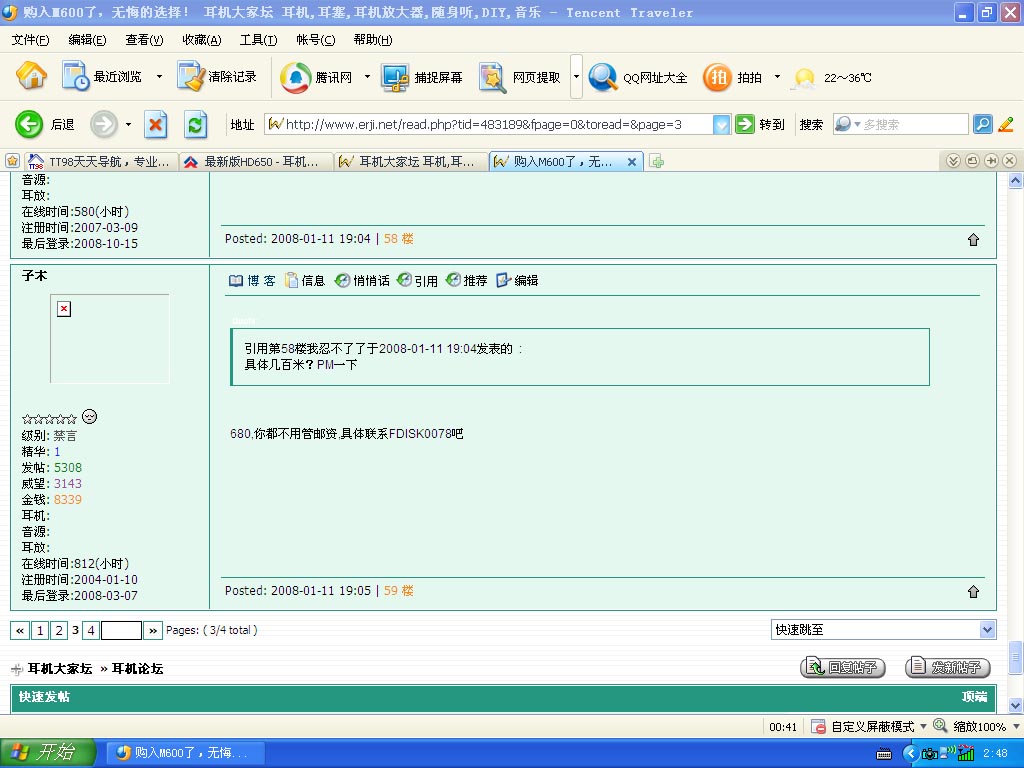Viewport: 1024px width, 768px height.
Task: Click 清除记录 clear history broom icon
Action: coord(191,76)
